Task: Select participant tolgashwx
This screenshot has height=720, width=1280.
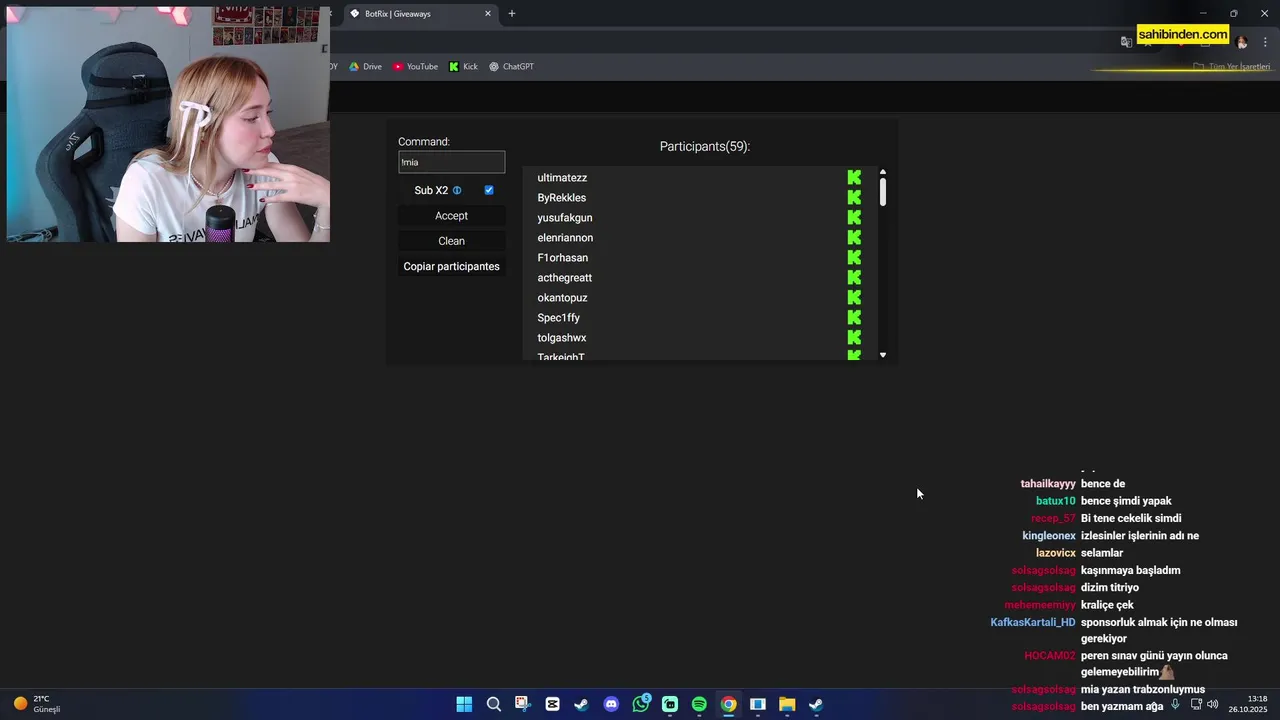Action: click(561, 338)
